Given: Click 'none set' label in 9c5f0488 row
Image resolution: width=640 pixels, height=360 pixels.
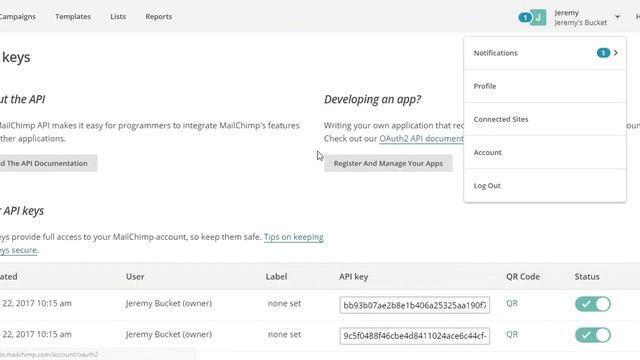Looking at the screenshot, I should coord(284,334).
